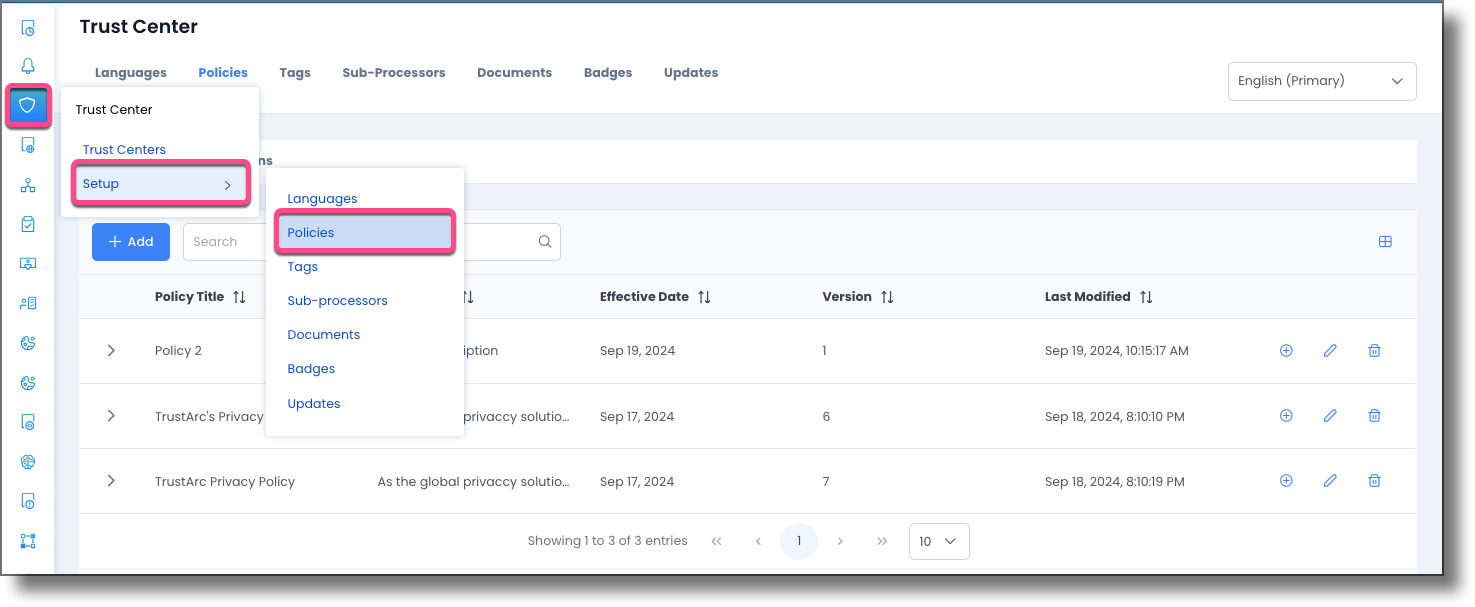The image size is (1475, 607).
Task: Select the org chart icon in the sidebar
Action: (27, 184)
